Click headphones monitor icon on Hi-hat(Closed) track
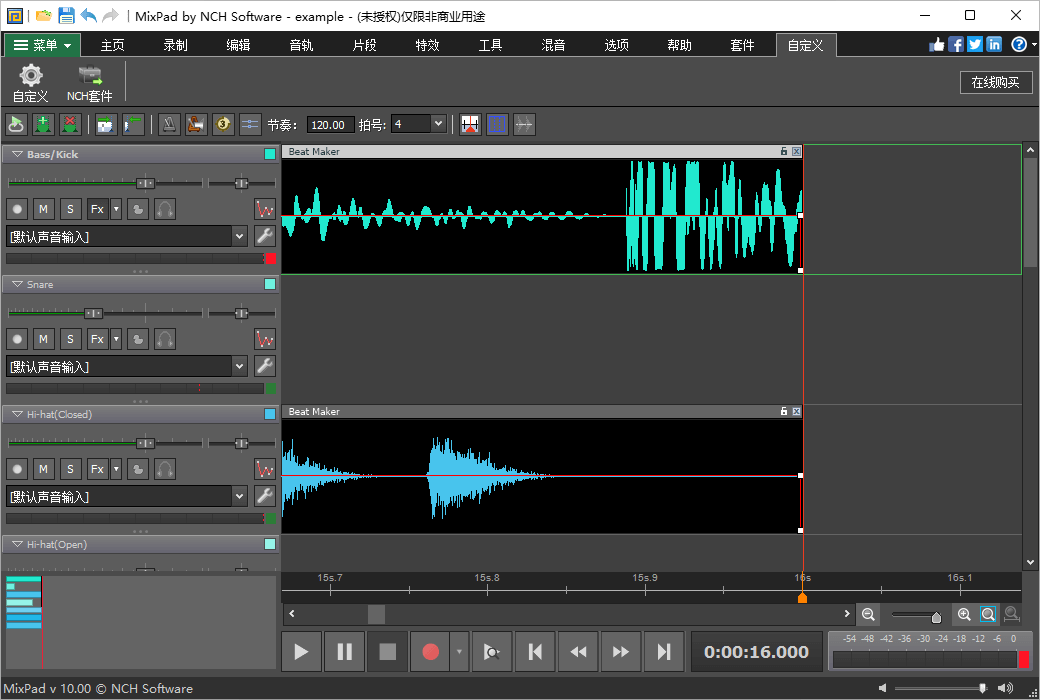 click(x=165, y=469)
